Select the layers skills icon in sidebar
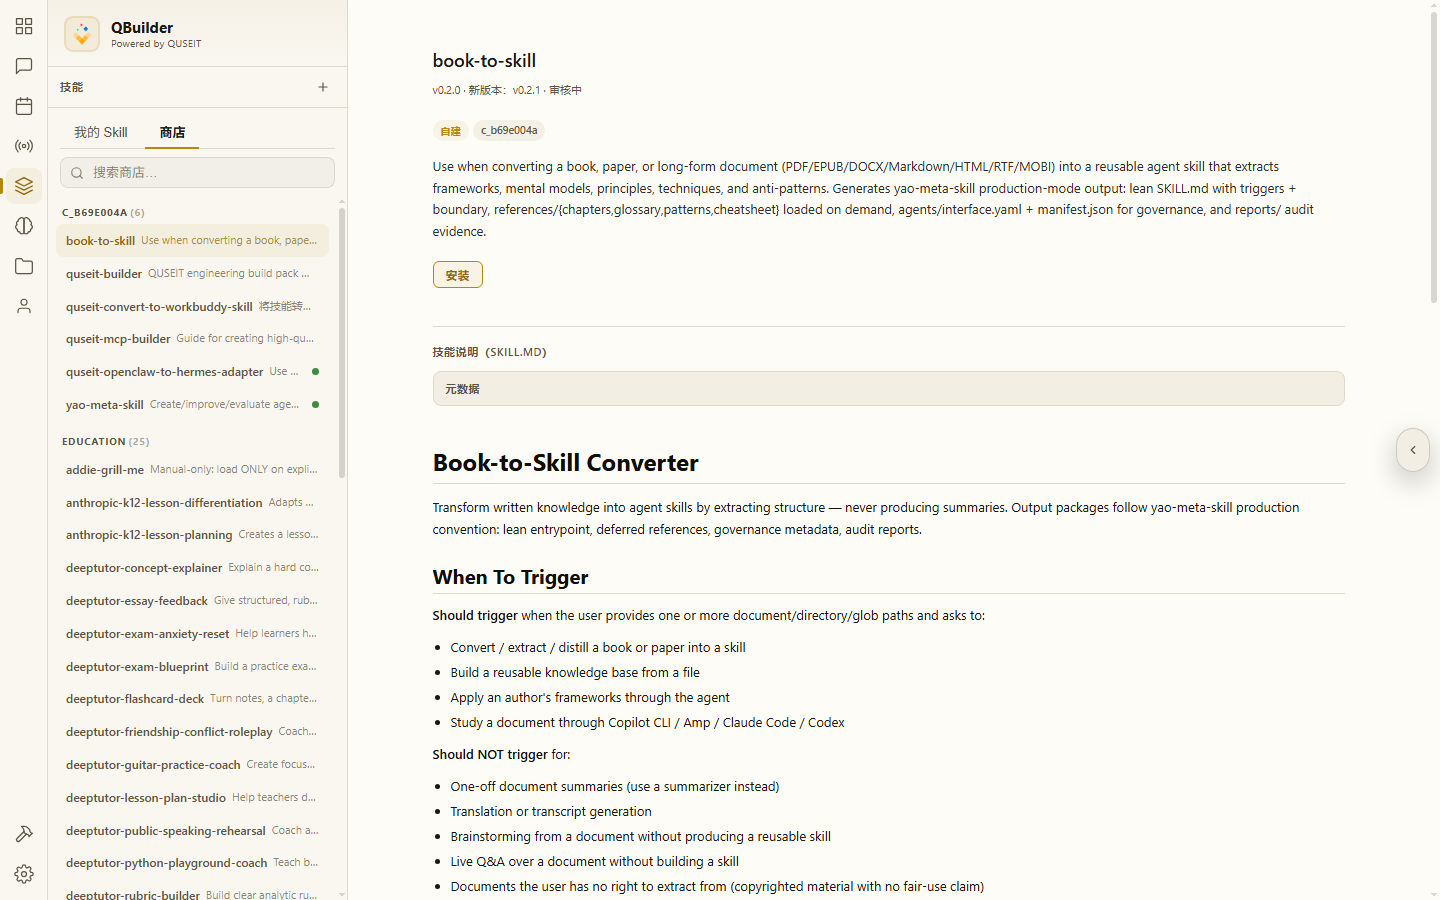The width and height of the screenshot is (1440, 900). (24, 186)
